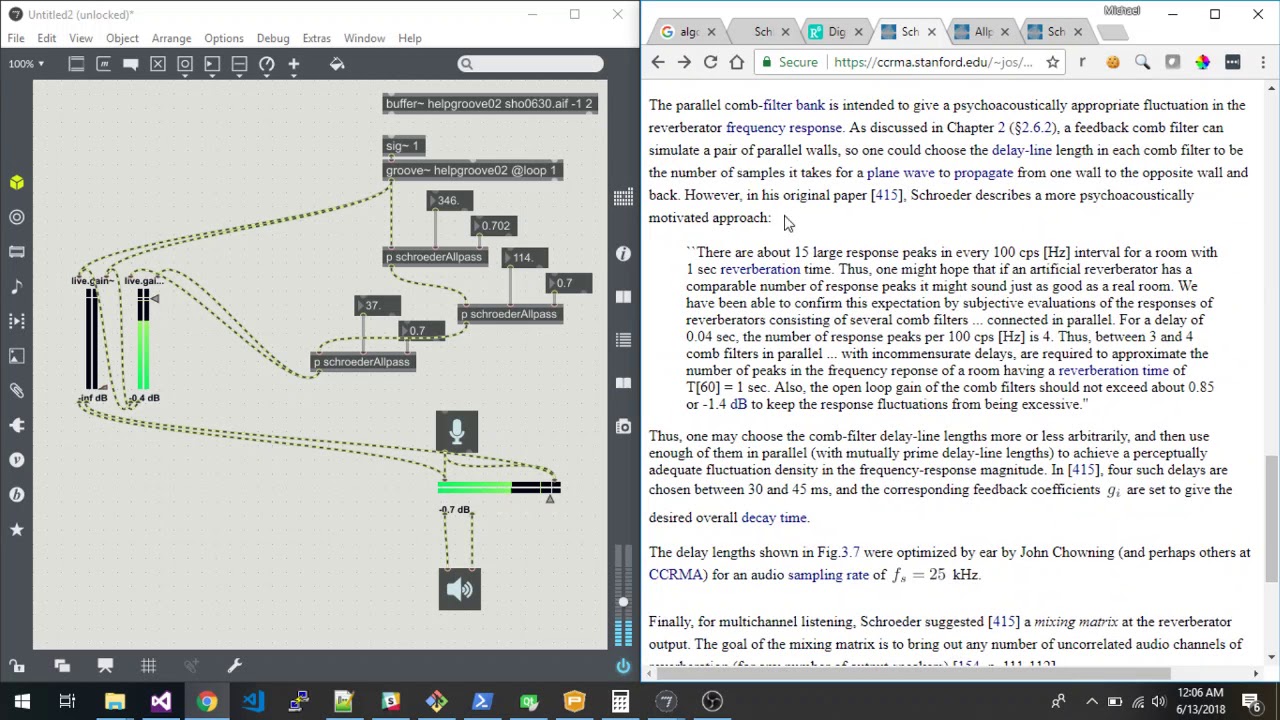
Task: Bookmark page with star icon in Chrome
Action: tap(1052, 62)
